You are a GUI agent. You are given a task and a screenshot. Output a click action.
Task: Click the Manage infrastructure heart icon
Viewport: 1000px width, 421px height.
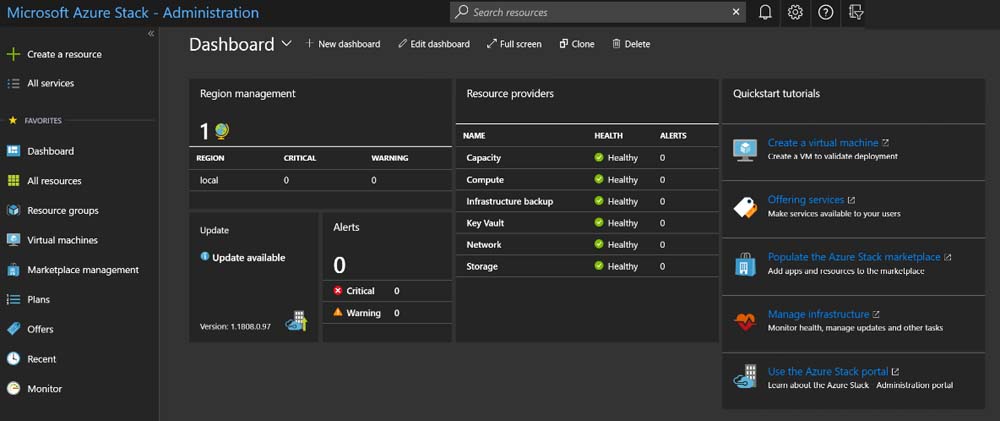pyautogui.click(x=745, y=321)
